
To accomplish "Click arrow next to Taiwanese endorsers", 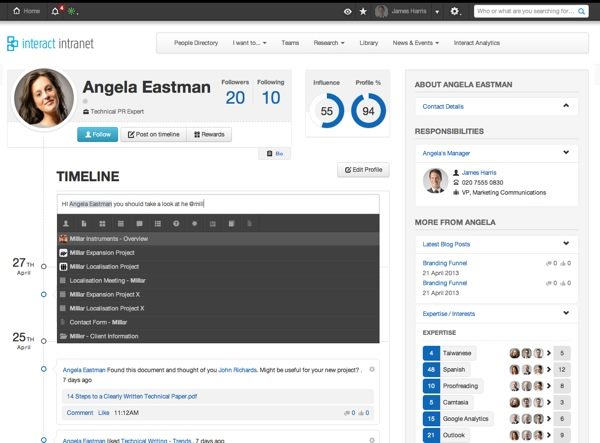I will [549, 353].
